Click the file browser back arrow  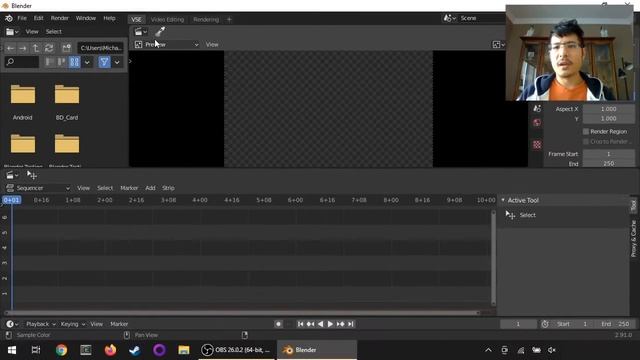(11, 48)
